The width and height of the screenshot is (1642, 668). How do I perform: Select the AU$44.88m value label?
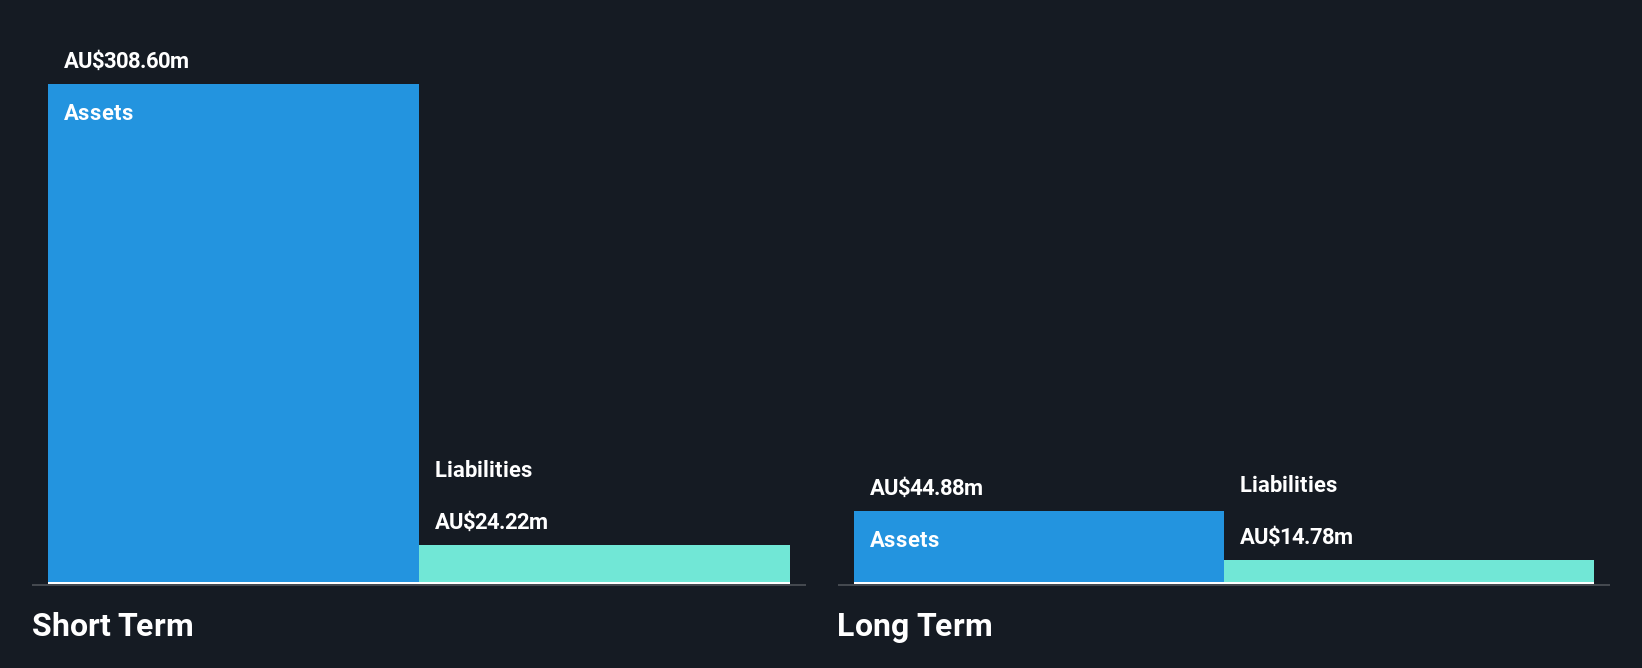click(x=926, y=487)
